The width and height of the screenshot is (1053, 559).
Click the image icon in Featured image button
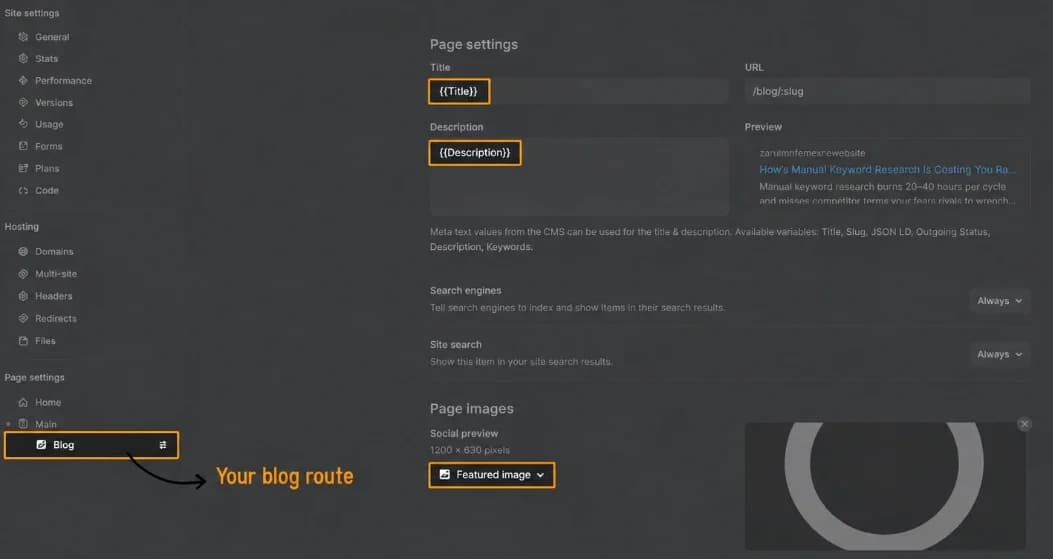(445, 474)
